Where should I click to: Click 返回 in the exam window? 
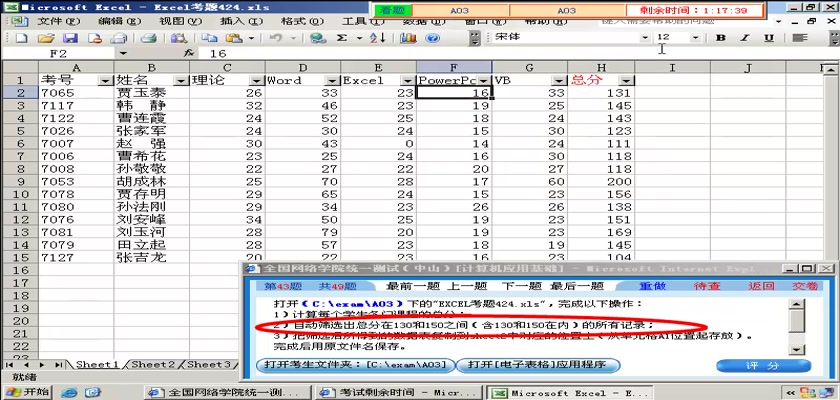761,286
